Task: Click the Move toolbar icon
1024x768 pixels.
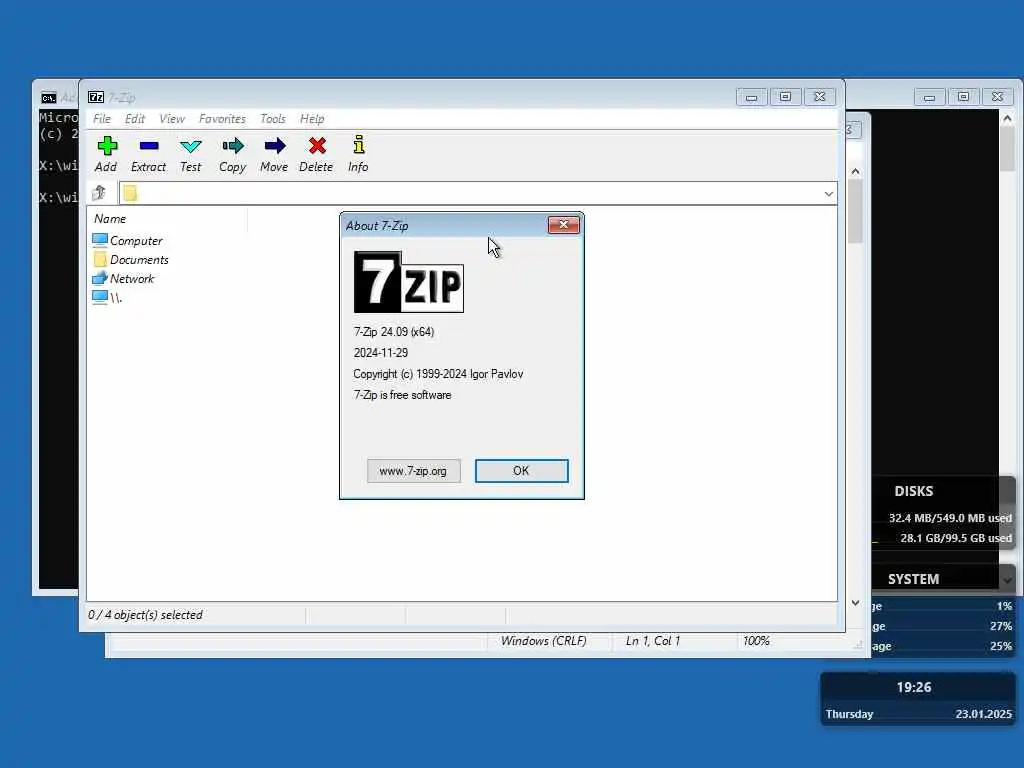Action: (274, 146)
